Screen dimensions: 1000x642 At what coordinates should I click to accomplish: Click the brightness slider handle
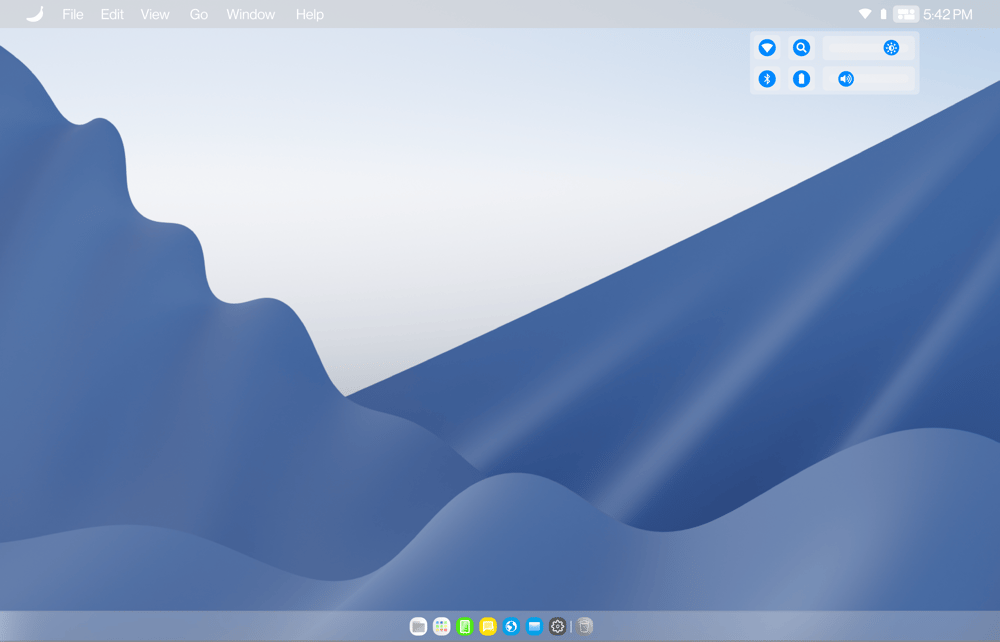(x=892, y=48)
